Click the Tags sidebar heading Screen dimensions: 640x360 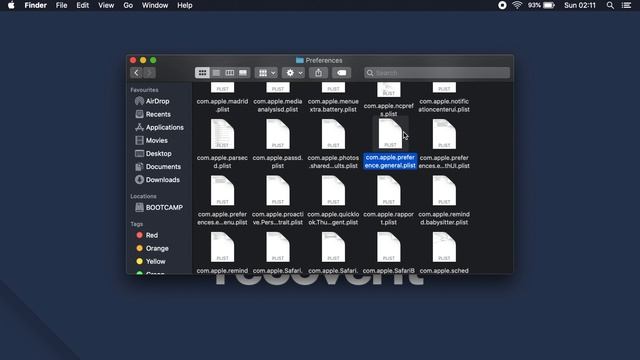click(137, 224)
